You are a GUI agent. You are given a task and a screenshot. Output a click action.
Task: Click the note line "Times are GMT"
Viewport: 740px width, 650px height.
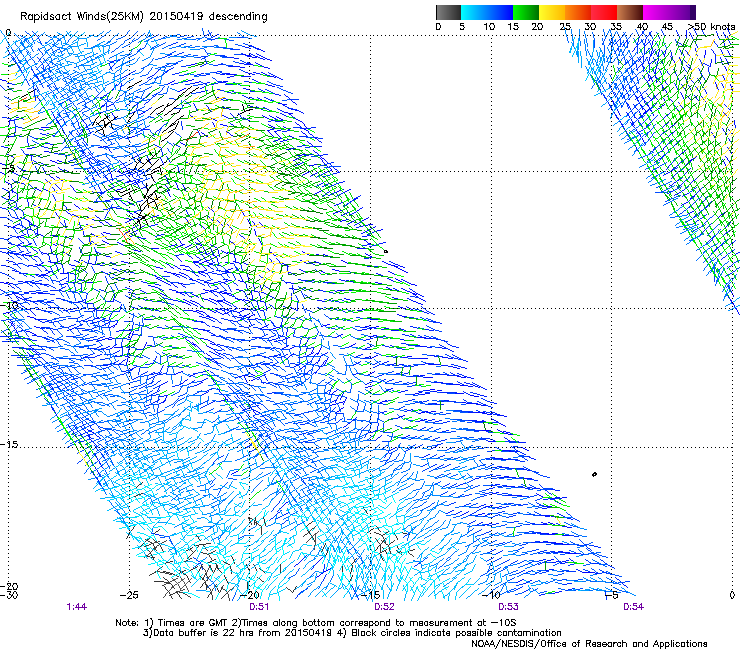194,623
